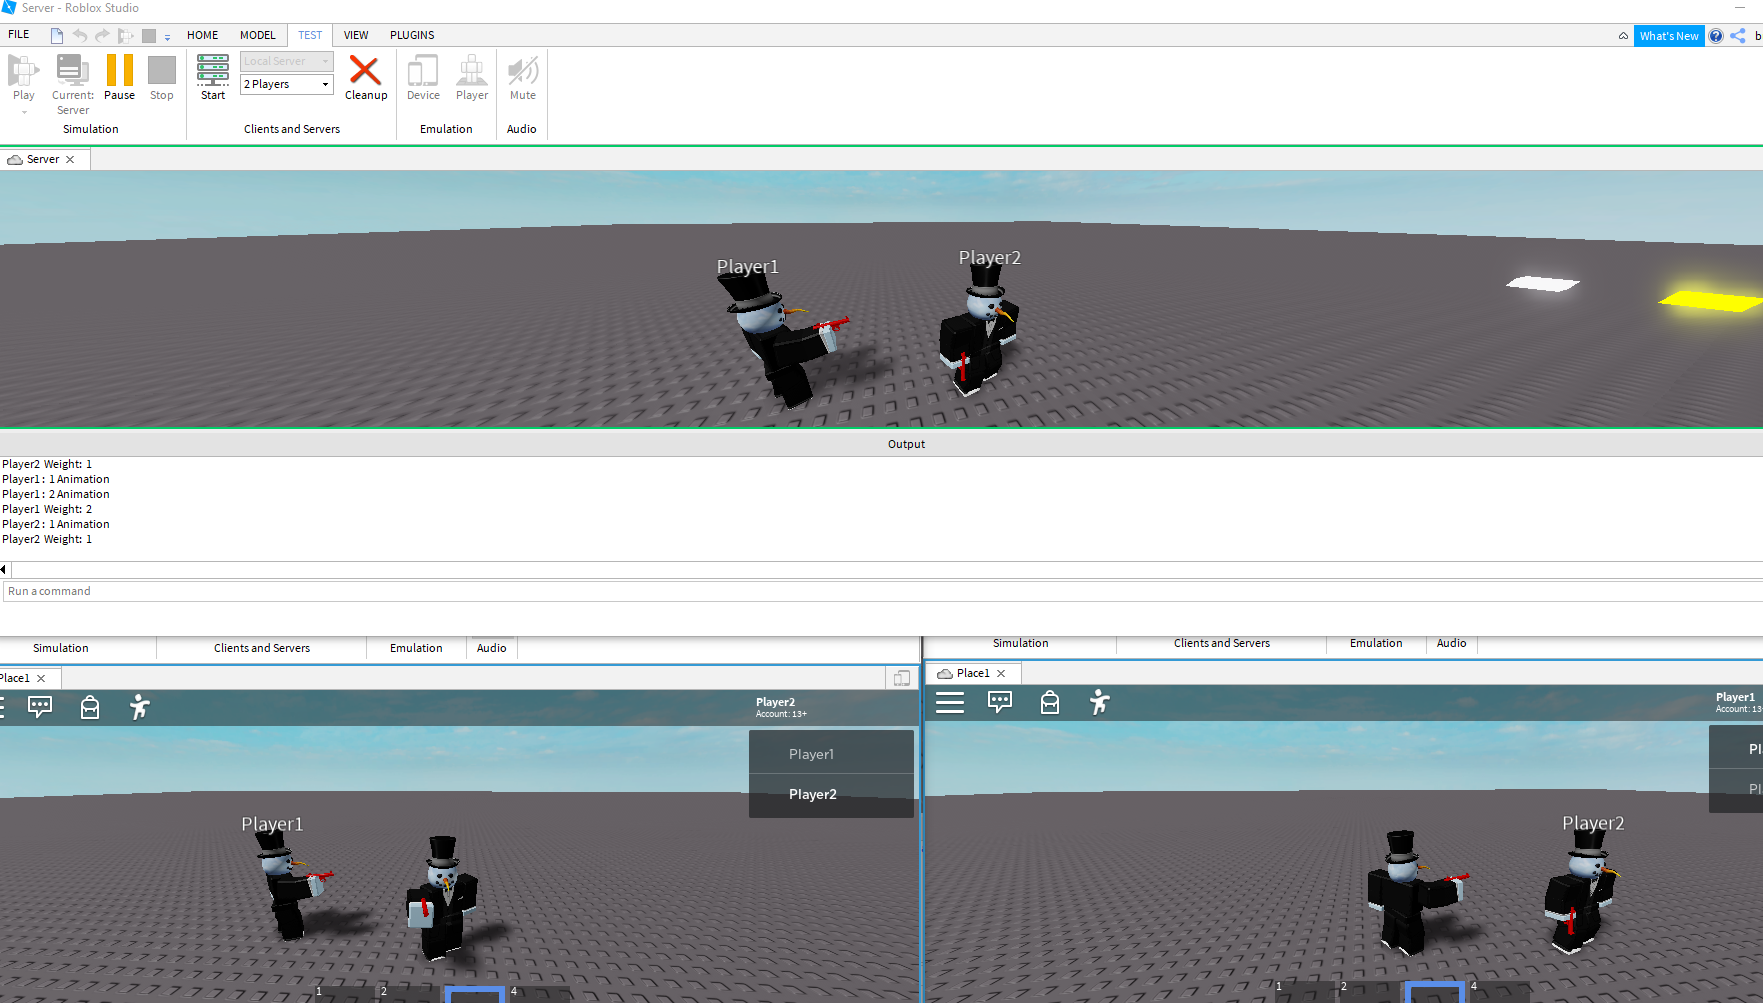Switch to the MODEL ribbon tab
Screen dimensions: 1763x1003
(257, 35)
